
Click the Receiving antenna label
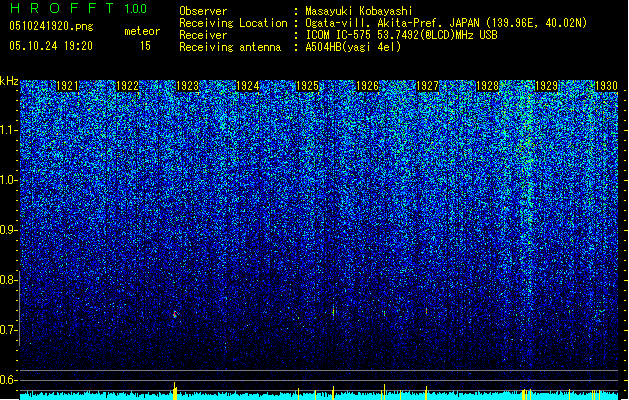tap(230, 47)
